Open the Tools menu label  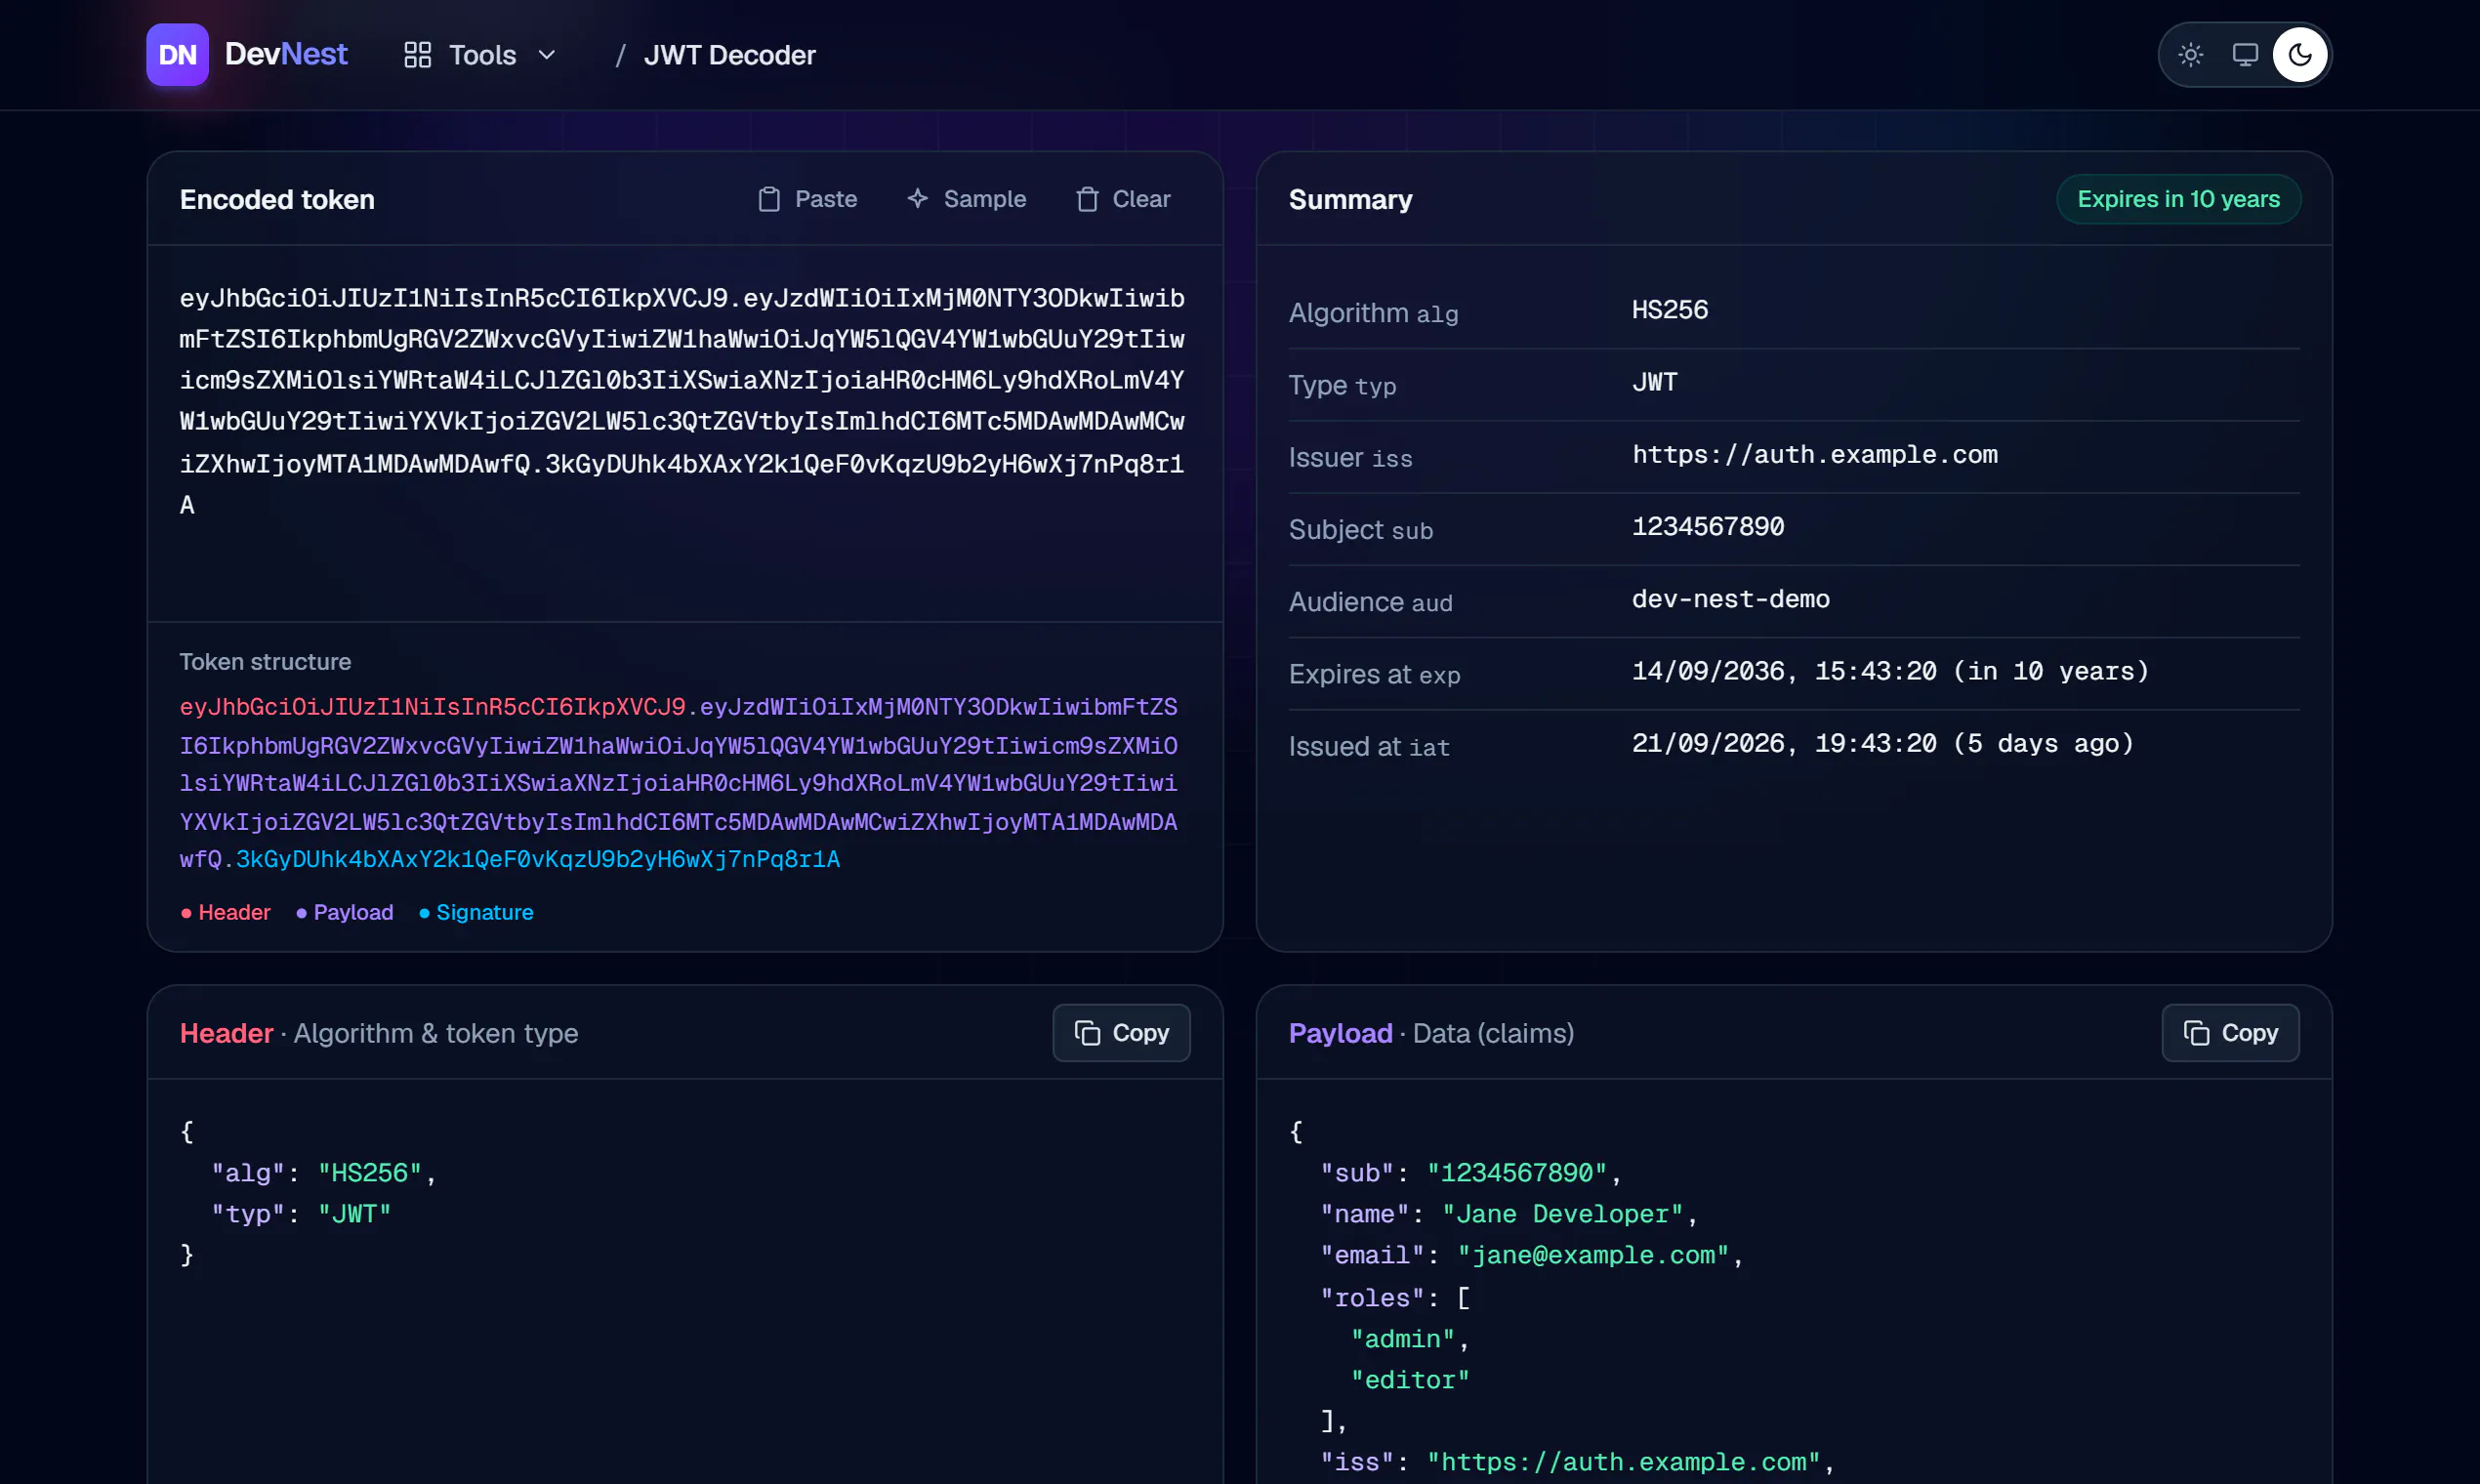482,55
